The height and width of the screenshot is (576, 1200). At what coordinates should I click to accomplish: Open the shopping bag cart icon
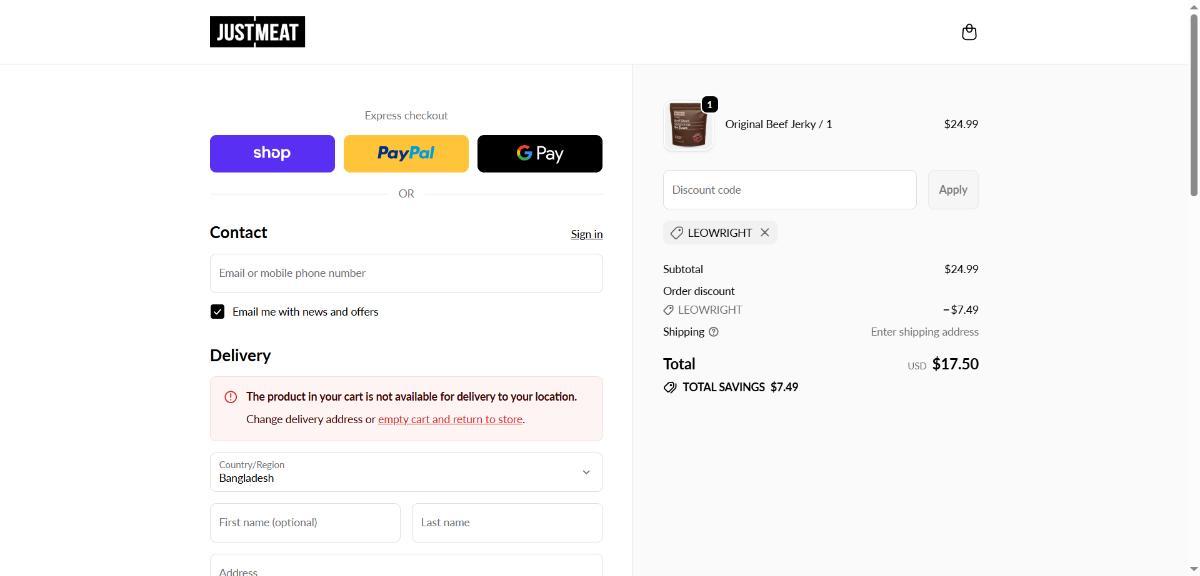click(968, 32)
